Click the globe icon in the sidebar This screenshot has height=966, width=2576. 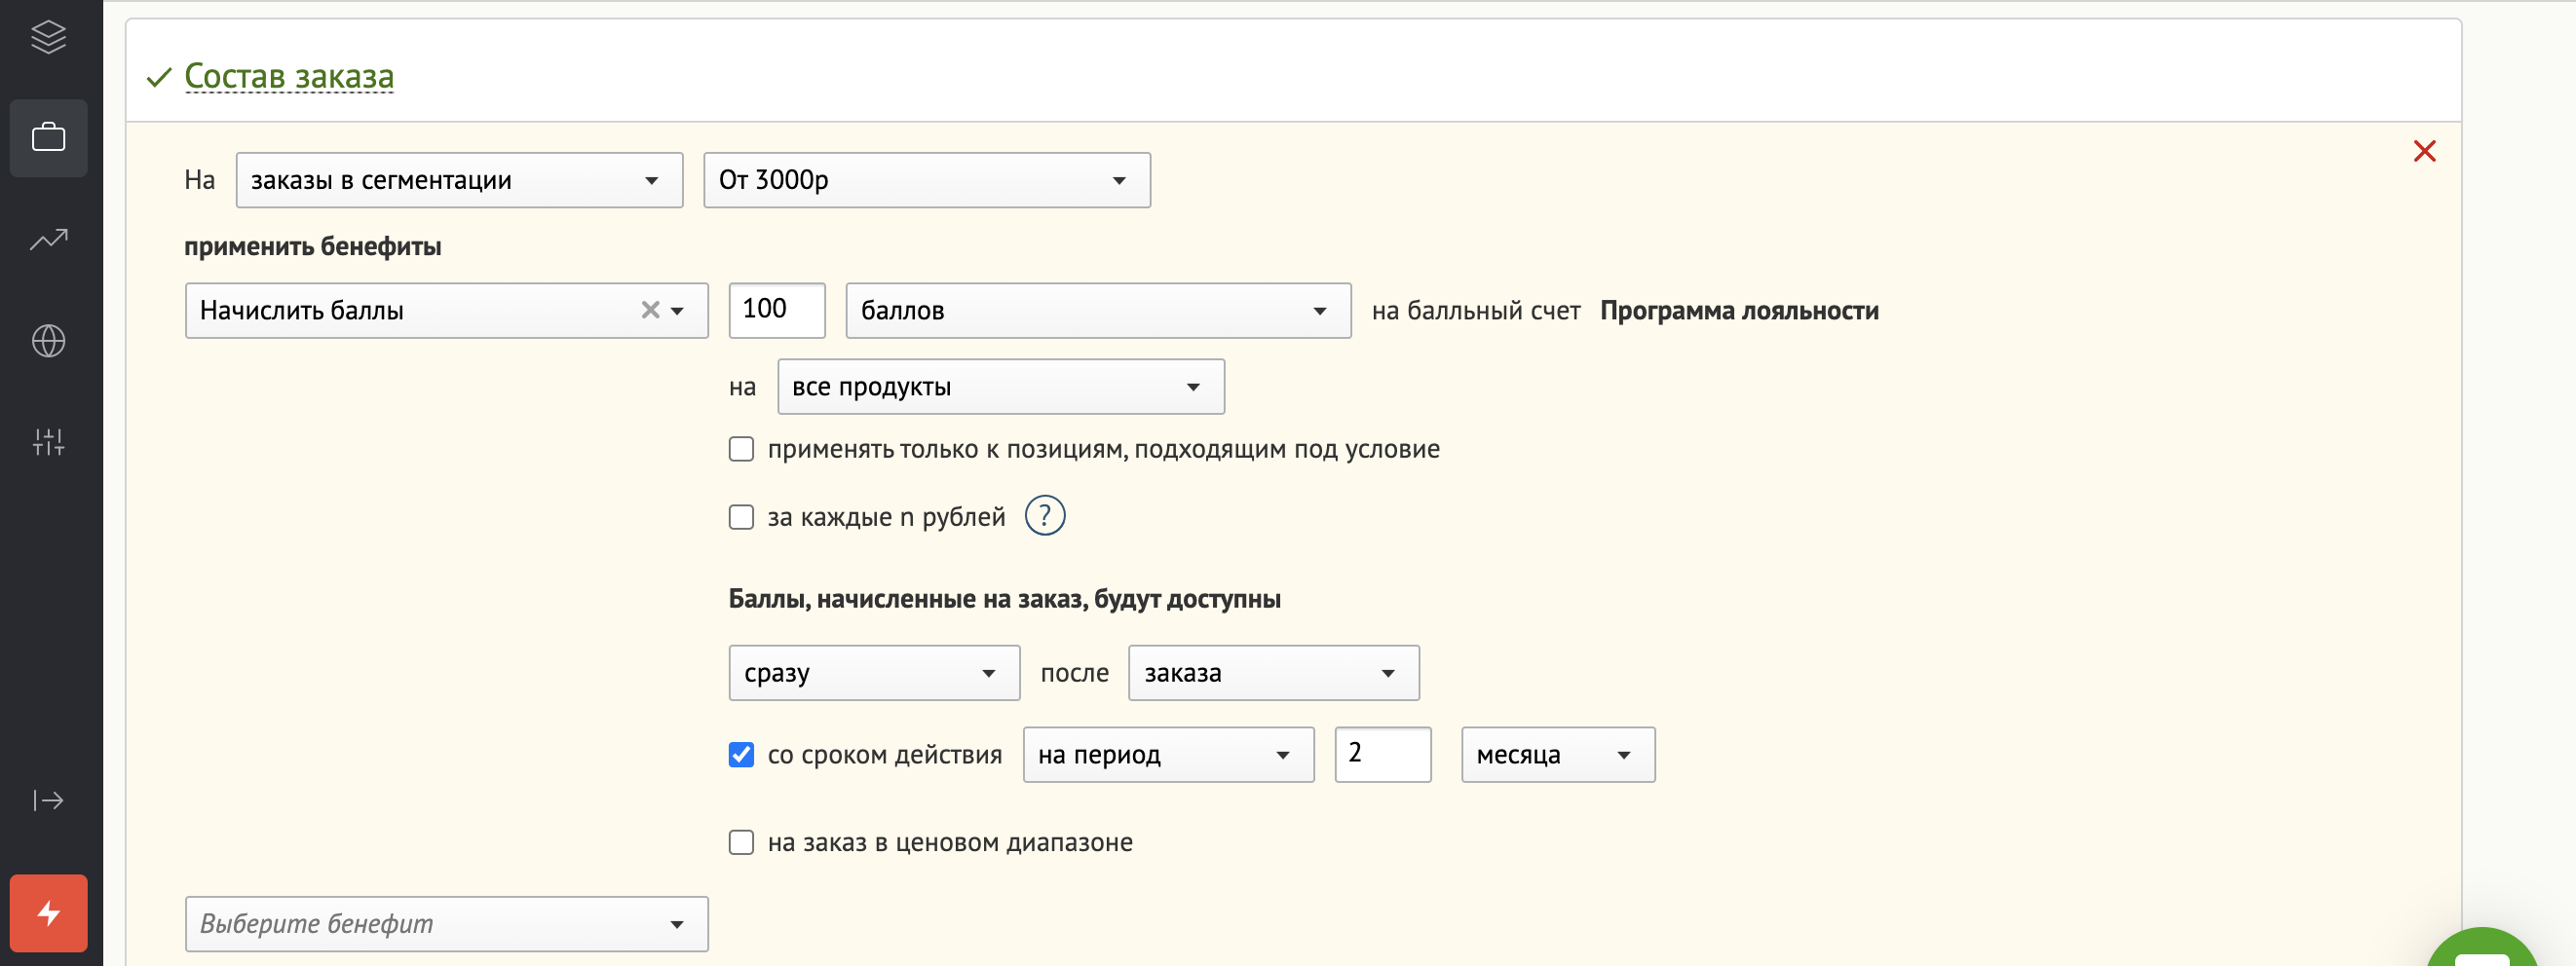(48, 341)
